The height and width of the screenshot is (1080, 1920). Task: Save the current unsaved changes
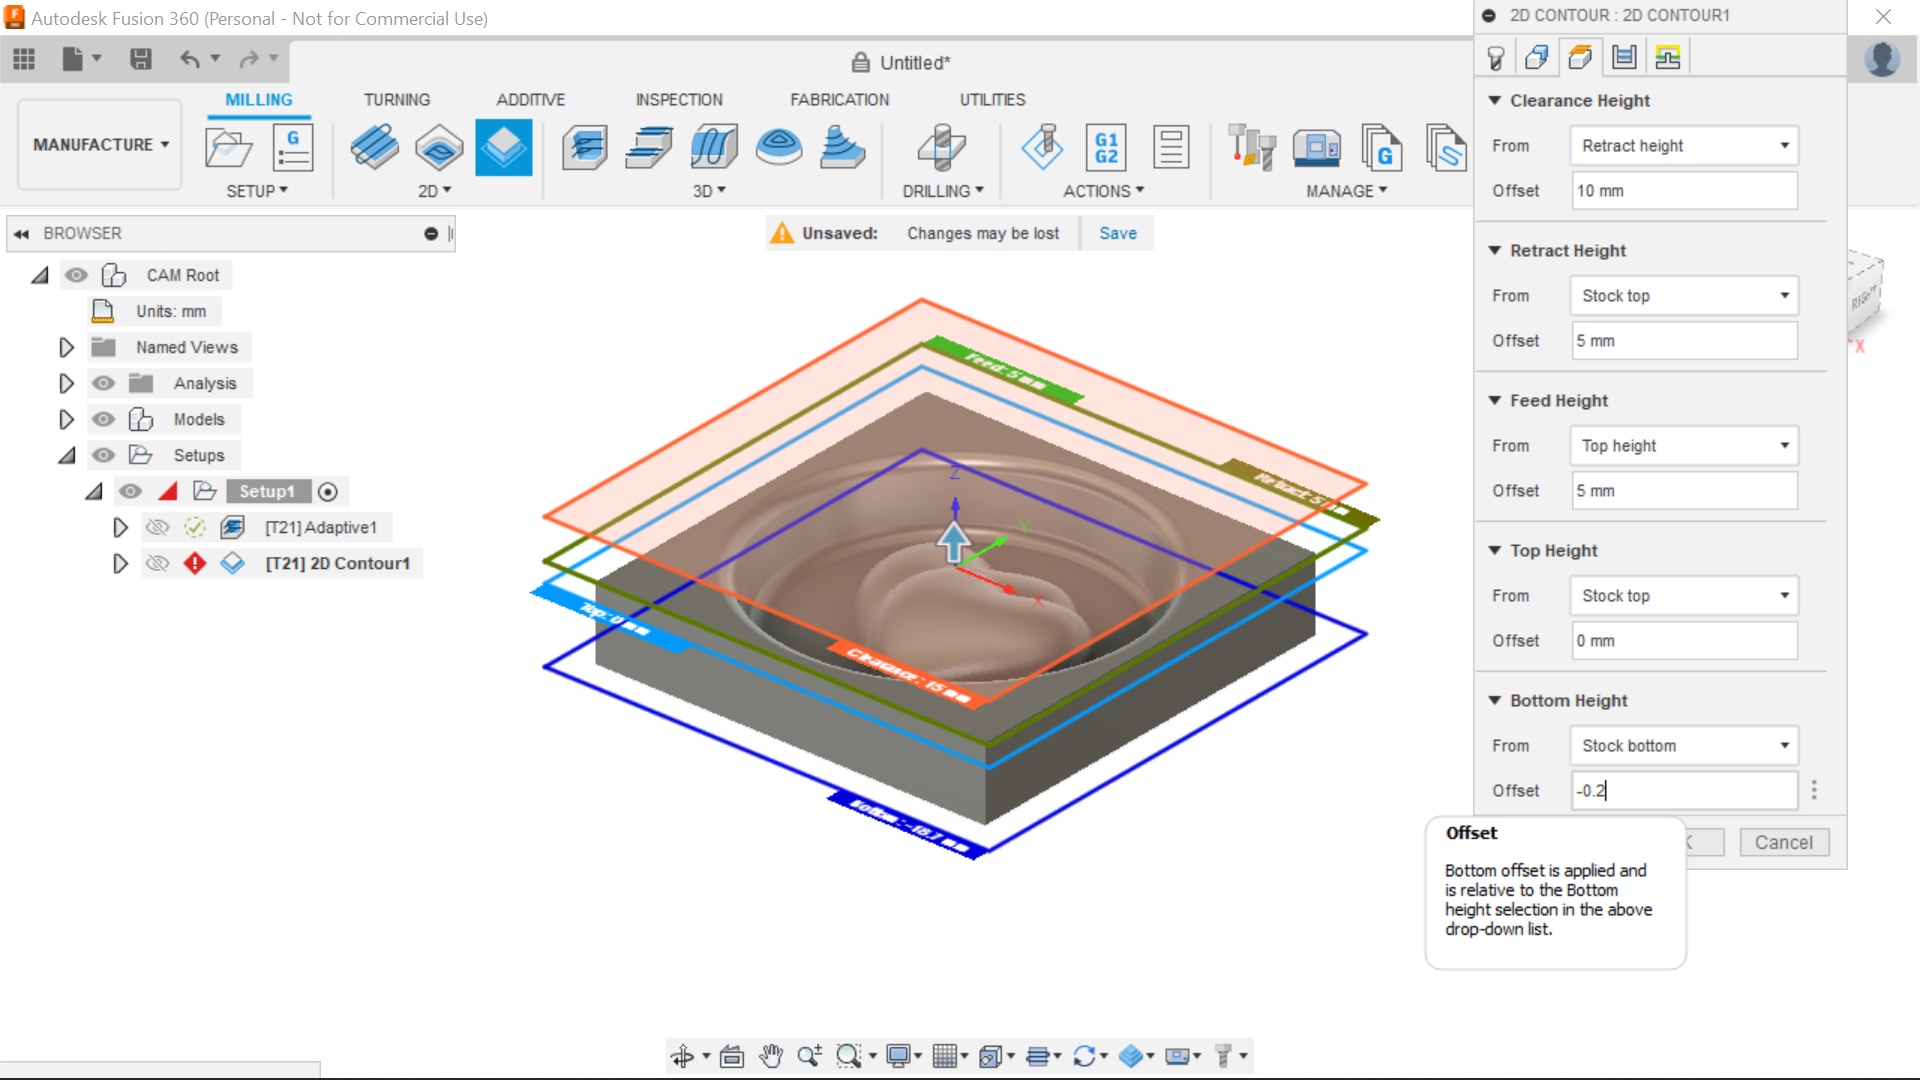pos(1120,233)
